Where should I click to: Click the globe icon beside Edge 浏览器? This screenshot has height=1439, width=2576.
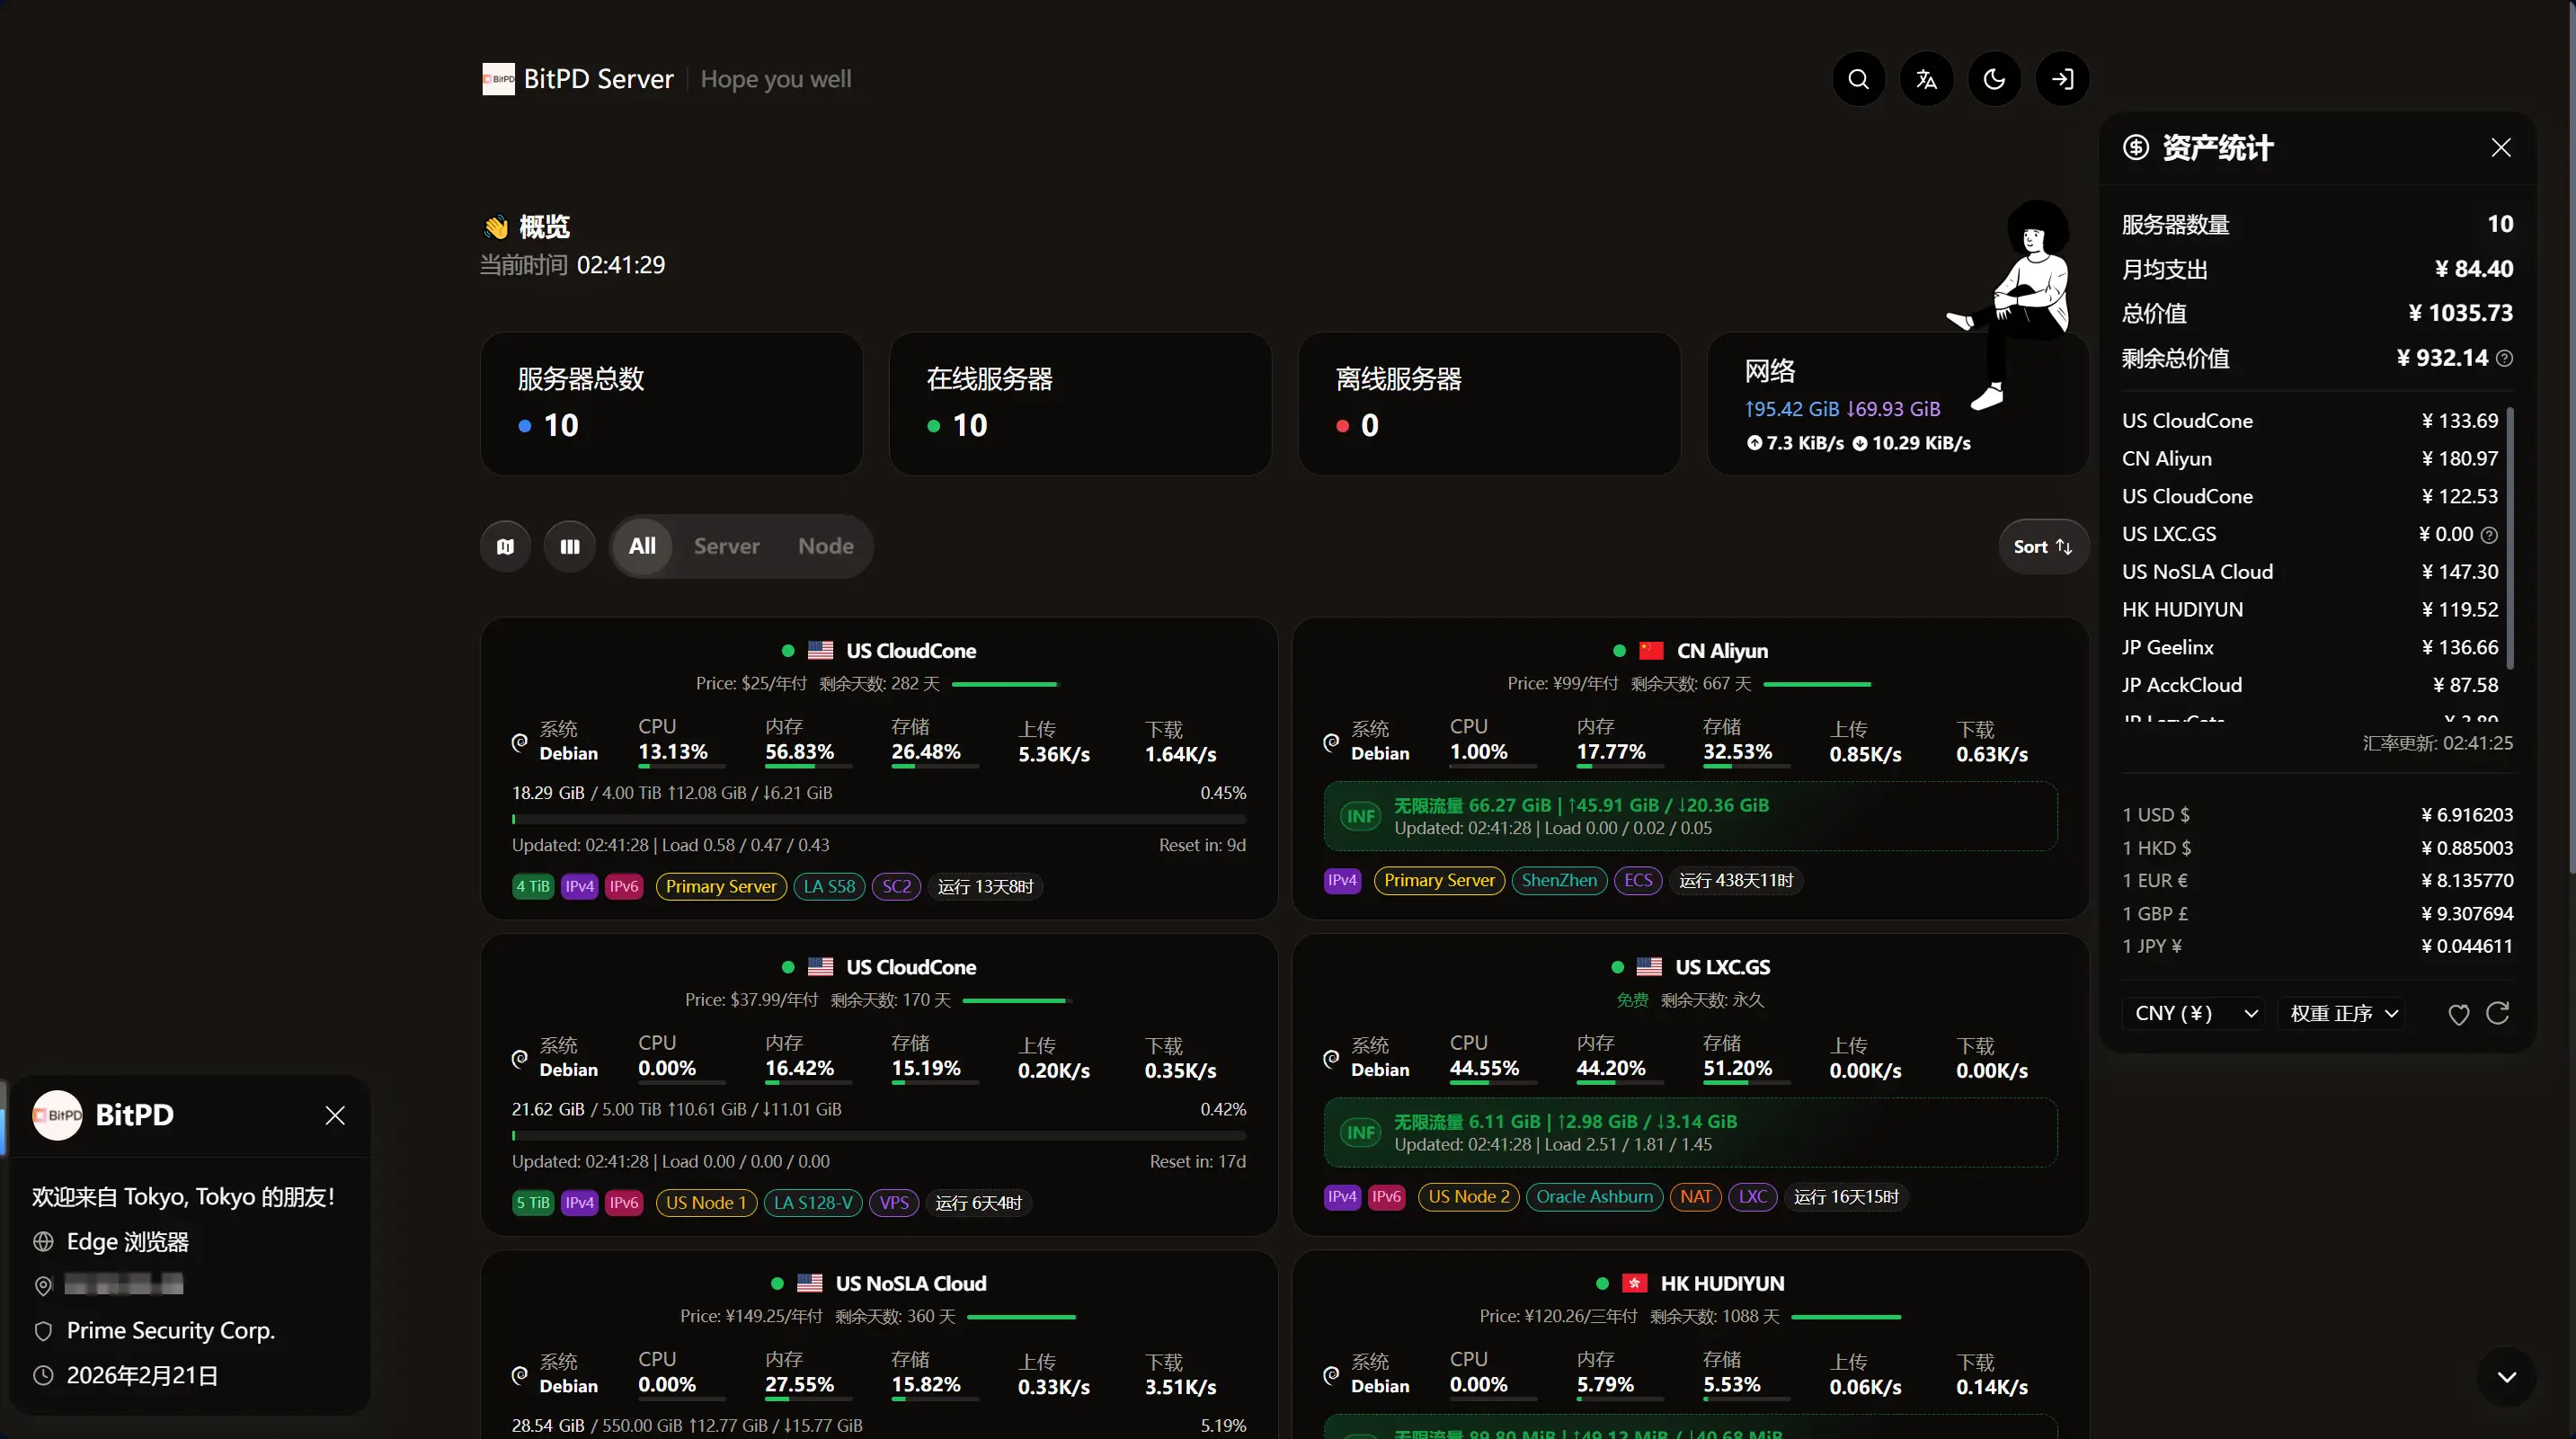(43, 1242)
